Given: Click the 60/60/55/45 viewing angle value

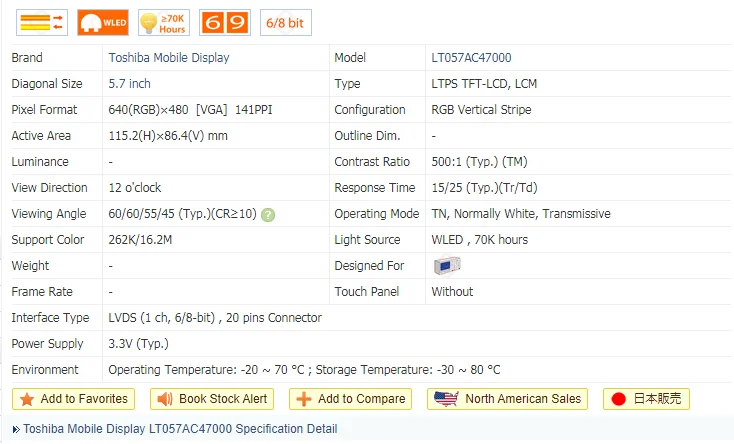Looking at the screenshot, I should pos(183,214).
